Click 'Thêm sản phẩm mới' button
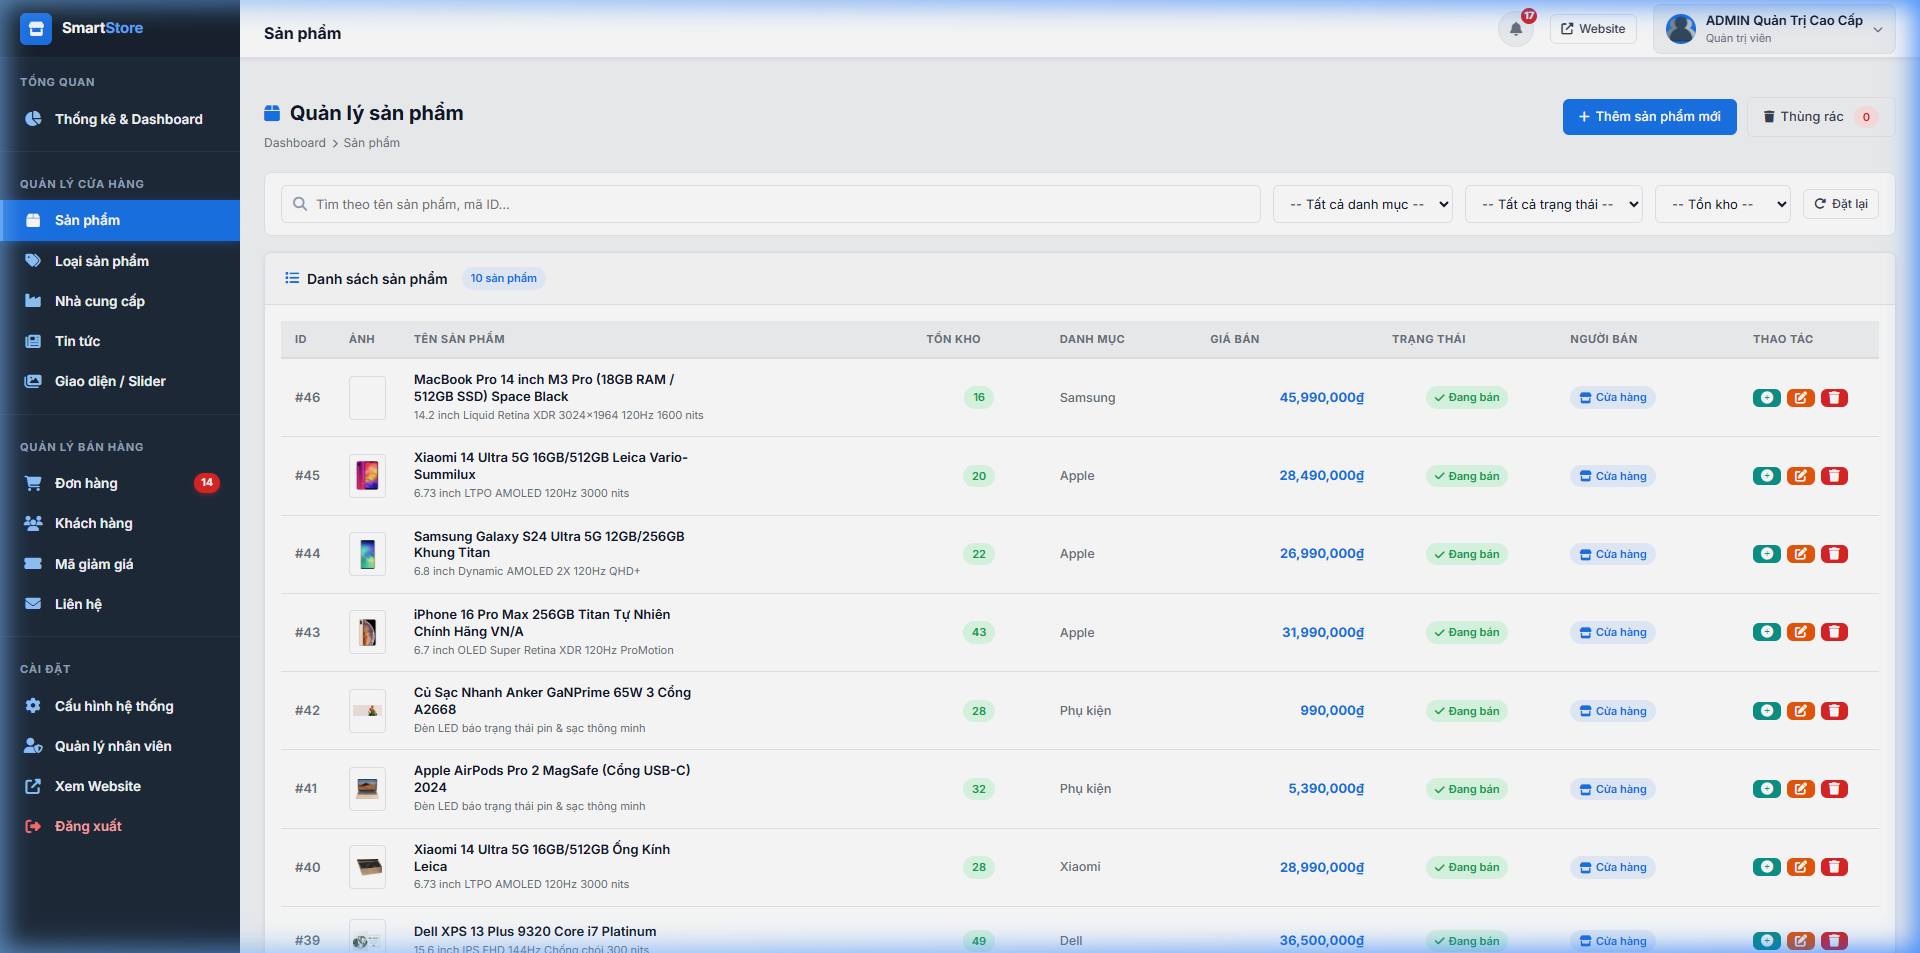 tap(1650, 117)
